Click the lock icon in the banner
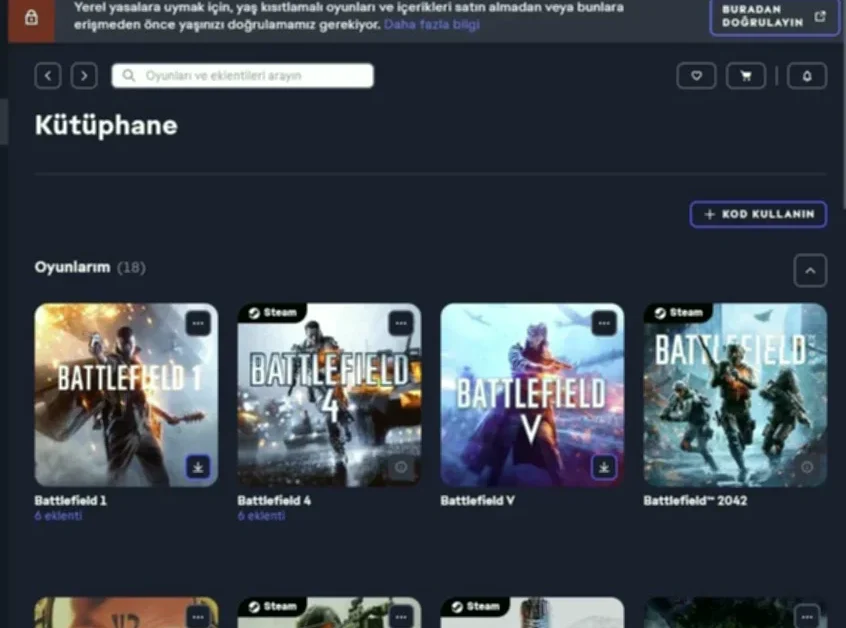Image resolution: width=846 pixels, height=628 pixels. 32,18
